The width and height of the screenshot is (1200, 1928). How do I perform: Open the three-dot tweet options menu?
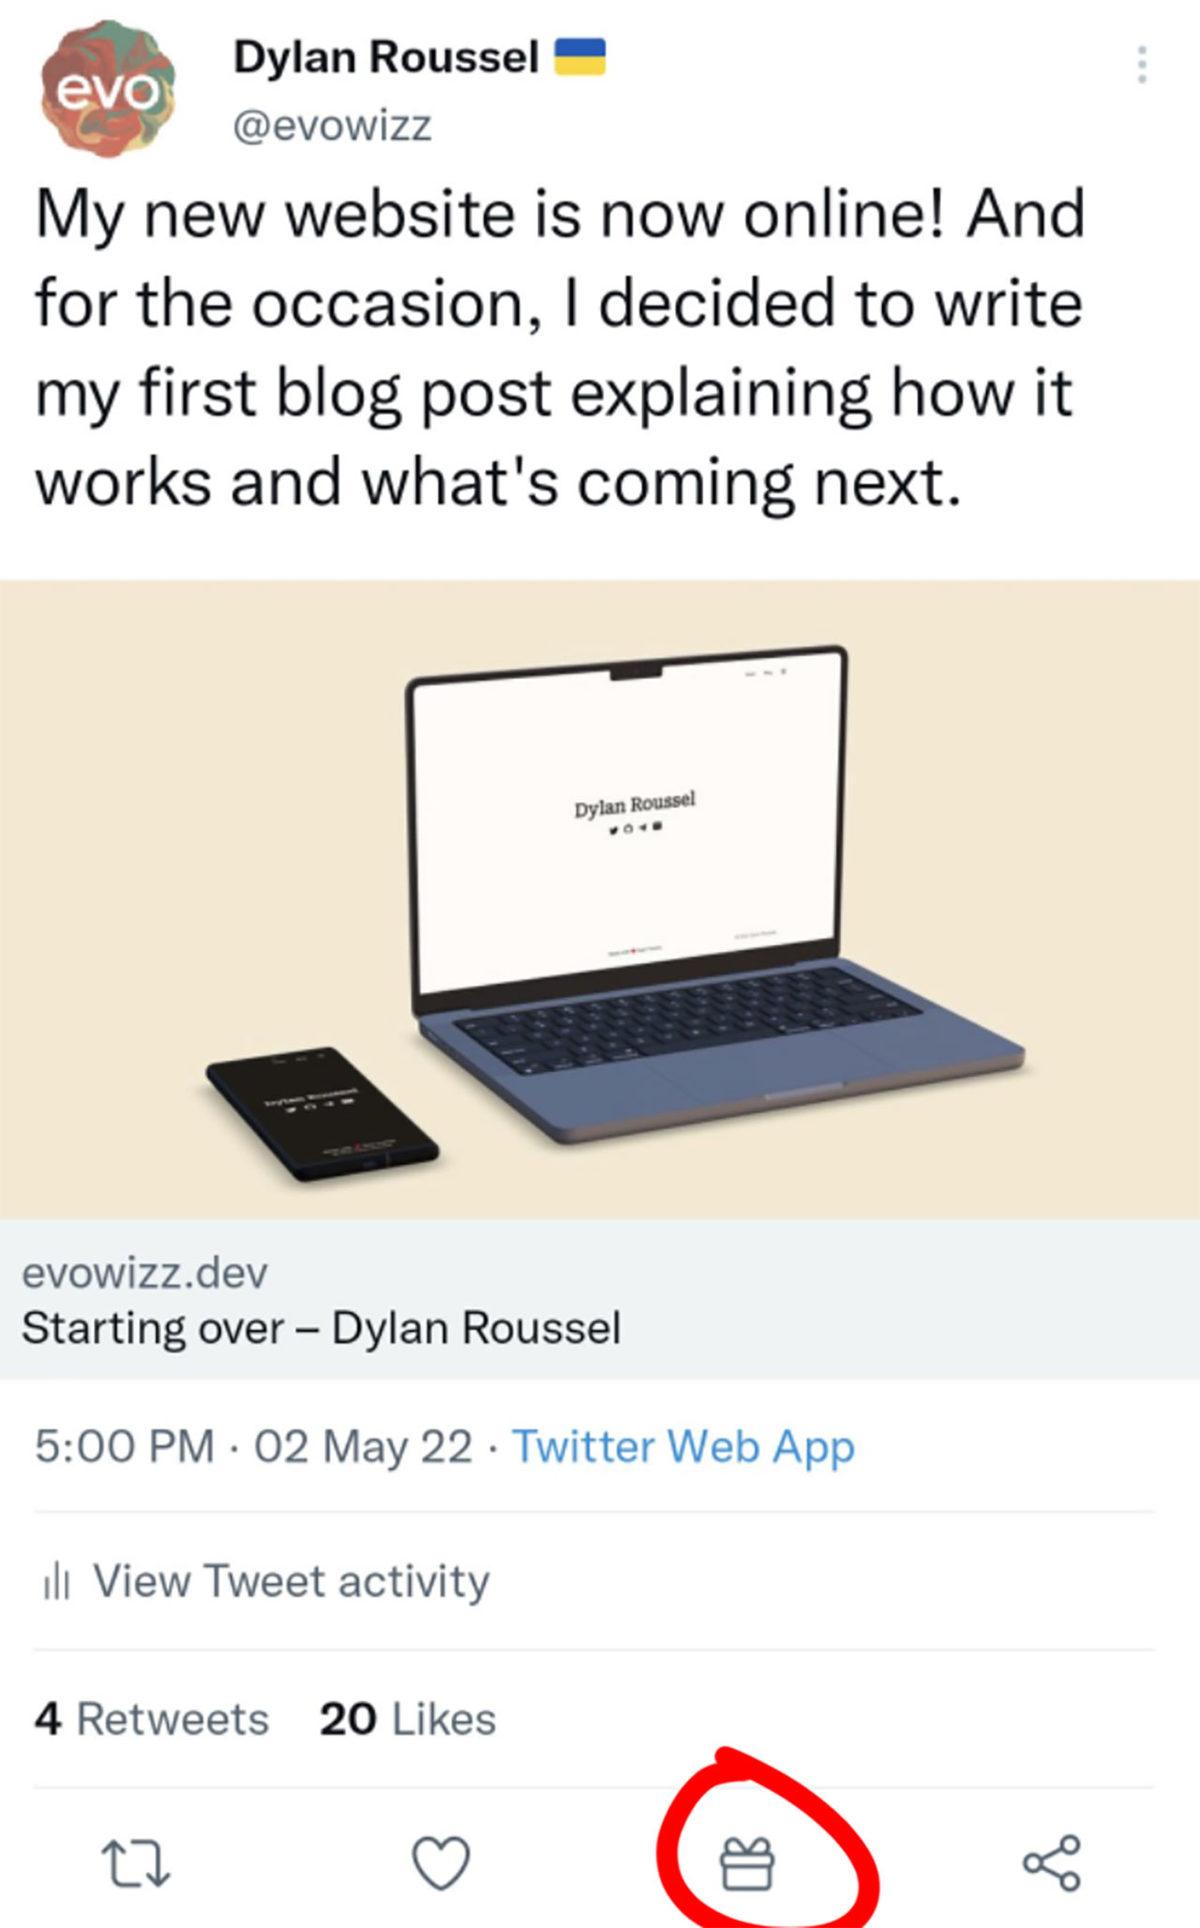coord(1141,65)
